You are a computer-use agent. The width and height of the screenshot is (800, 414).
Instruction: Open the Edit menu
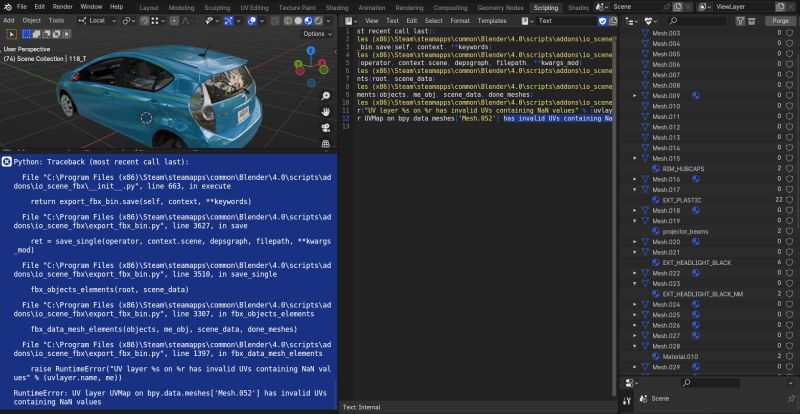(x=40, y=7)
